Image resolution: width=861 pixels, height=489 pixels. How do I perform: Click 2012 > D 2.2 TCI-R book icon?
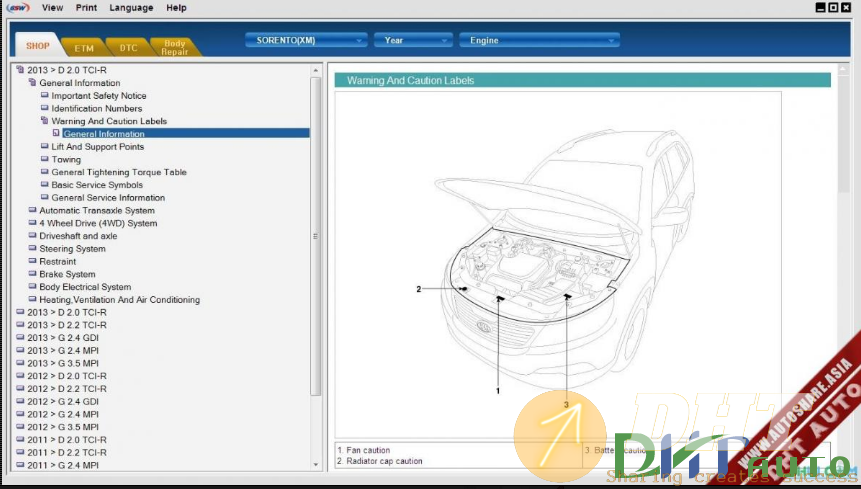[20, 388]
